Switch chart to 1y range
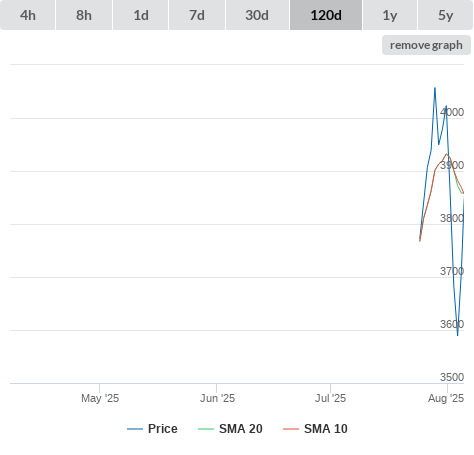The height and width of the screenshot is (455, 474). click(x=390, y=15)
